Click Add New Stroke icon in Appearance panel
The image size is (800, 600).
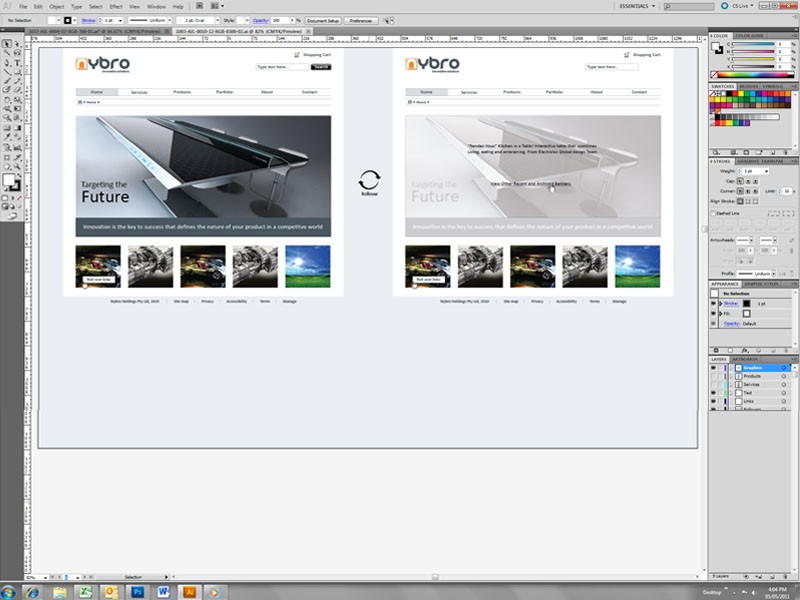716,350
